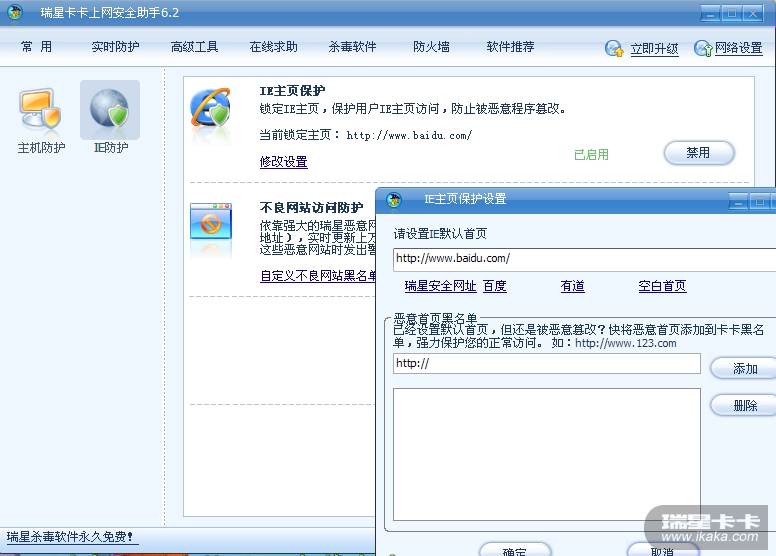Disable IE homepage protection with 禁用 button
Viewport: 776px width, 556px height.
pos(699,153)
